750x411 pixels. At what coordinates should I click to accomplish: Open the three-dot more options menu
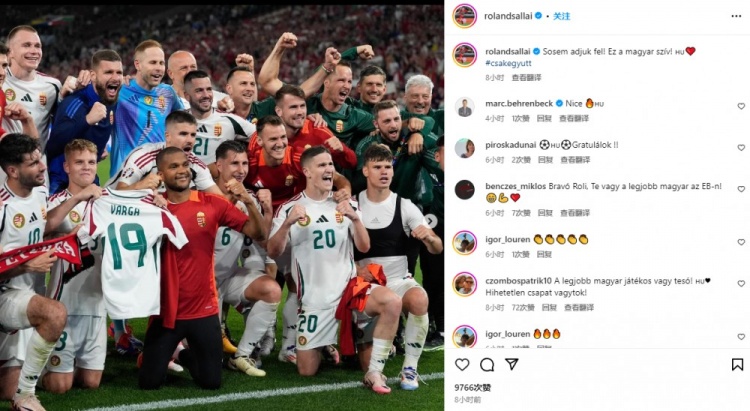736,16
